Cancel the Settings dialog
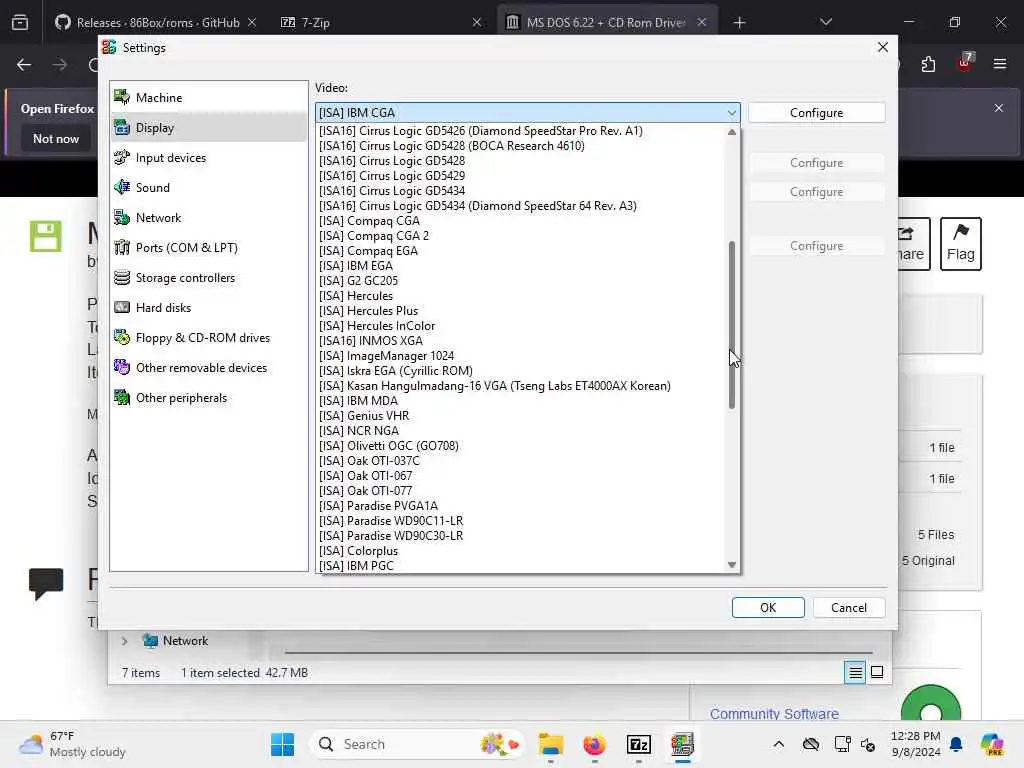The height and width of the screenshot is (768, 1024). (x=848, y=607)
